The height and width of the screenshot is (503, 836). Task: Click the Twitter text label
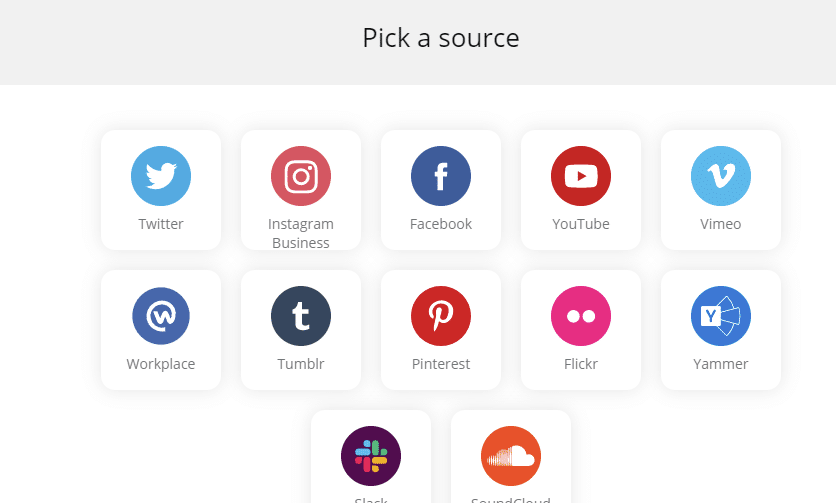pos(161,224)
